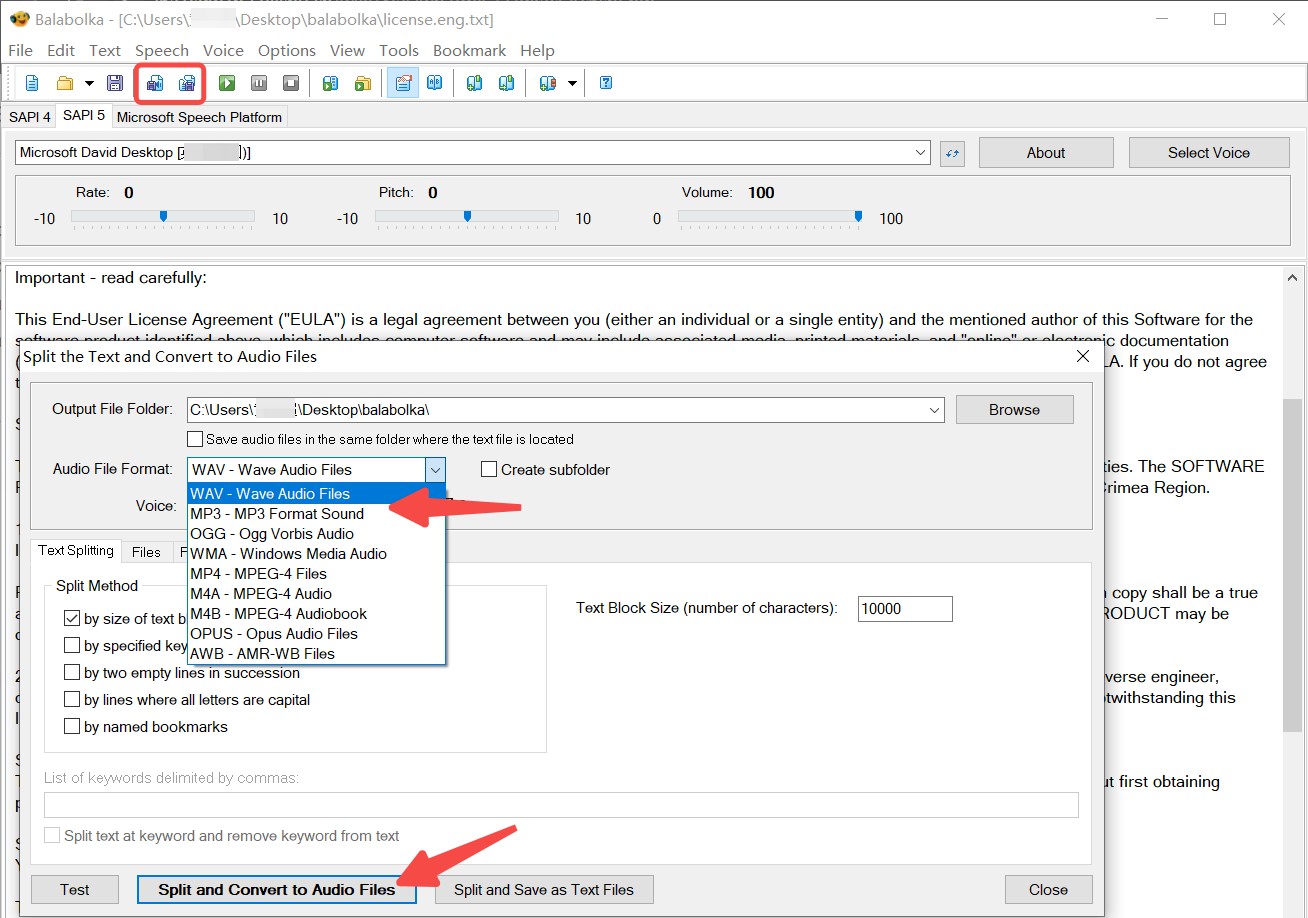This screenshot has width=1308, height=918.
Task: Open a file using the folder icon
Action: [65, 83]
